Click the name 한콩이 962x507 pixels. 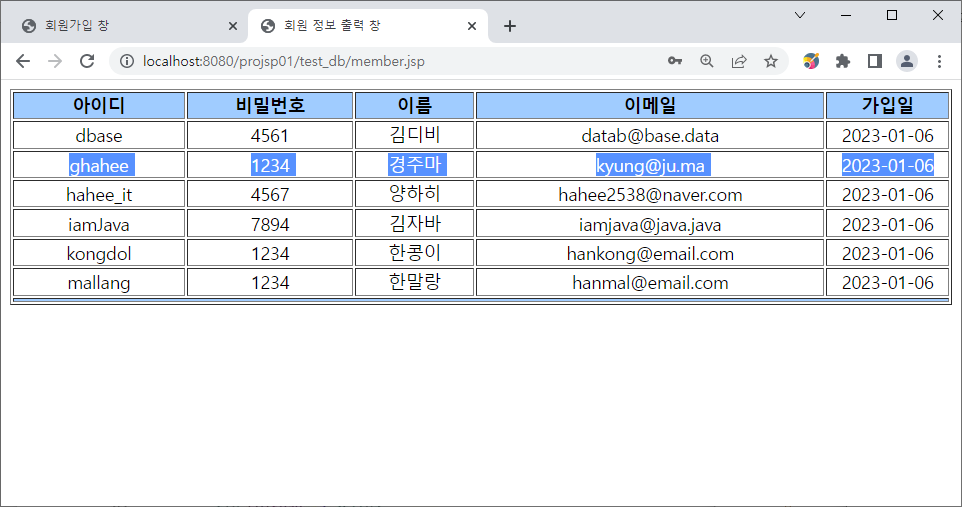click(415, 253)
